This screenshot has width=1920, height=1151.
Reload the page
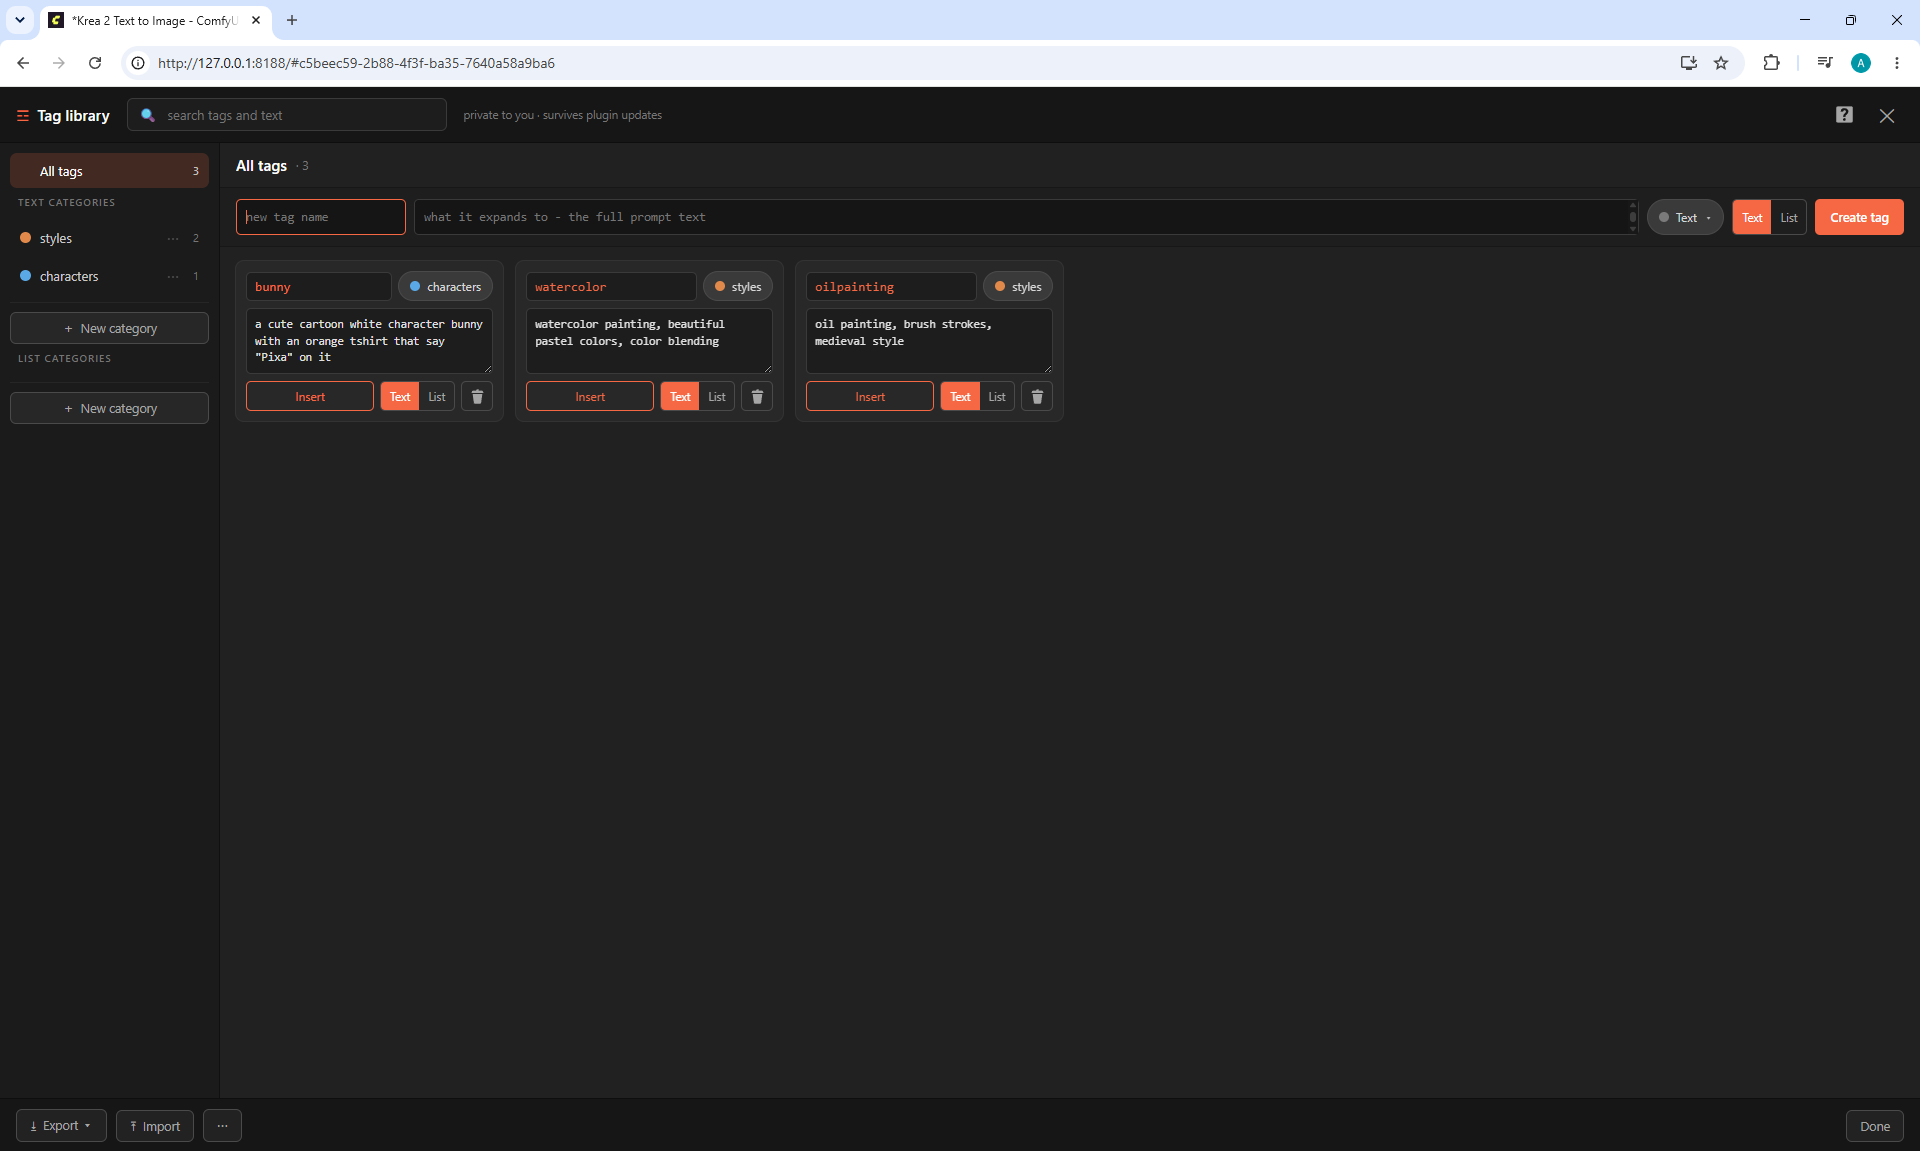pos(95,63)
